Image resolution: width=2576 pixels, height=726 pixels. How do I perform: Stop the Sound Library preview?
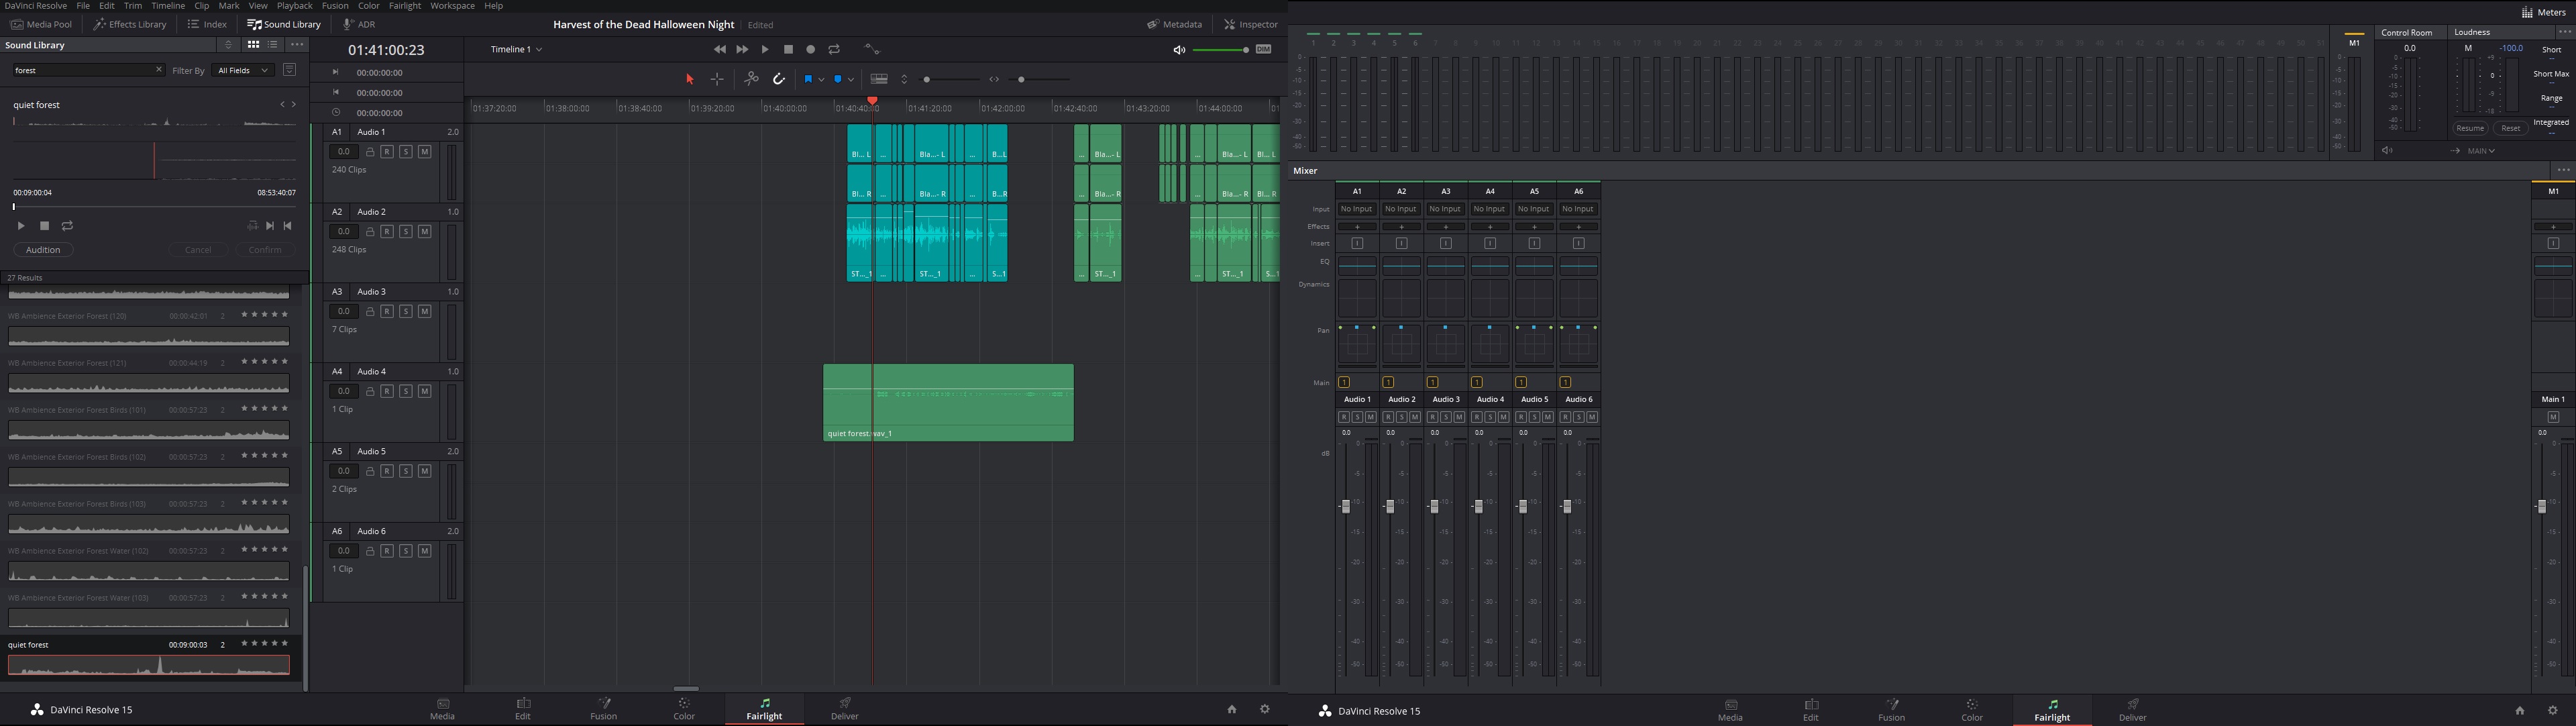click(x=44, y=226)
